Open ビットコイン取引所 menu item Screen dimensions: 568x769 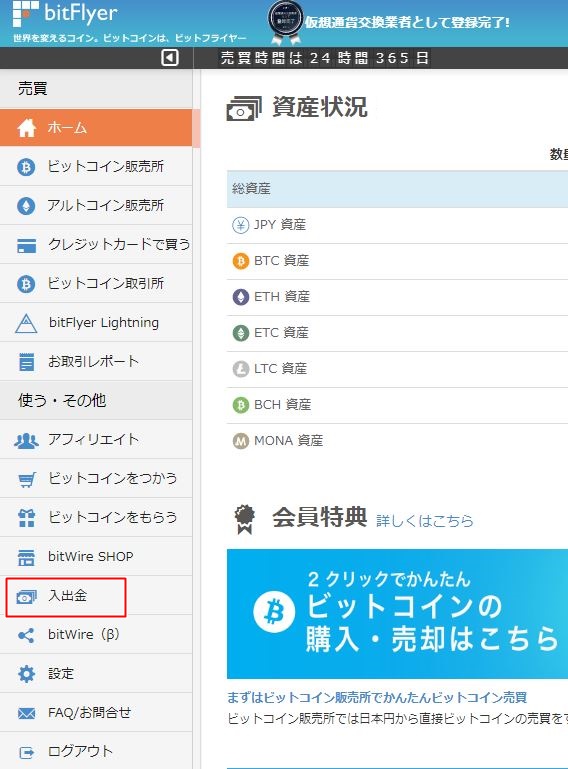(96, 283)
